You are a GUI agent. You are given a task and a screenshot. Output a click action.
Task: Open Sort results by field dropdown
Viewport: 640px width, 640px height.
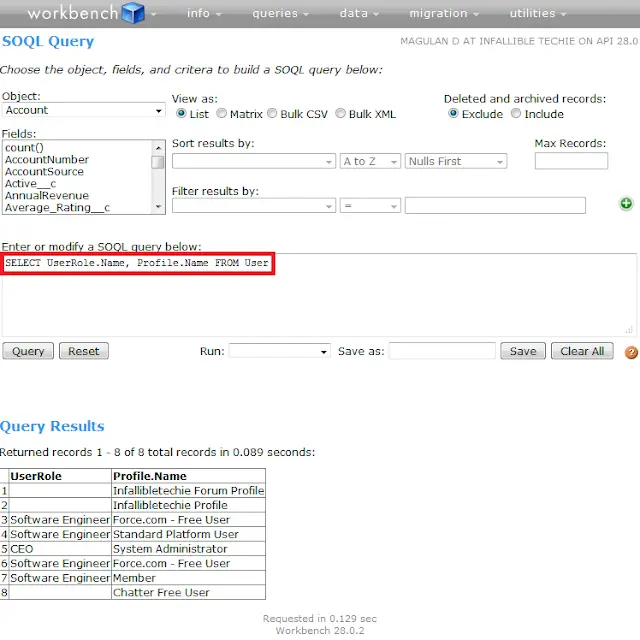[253, 161]
